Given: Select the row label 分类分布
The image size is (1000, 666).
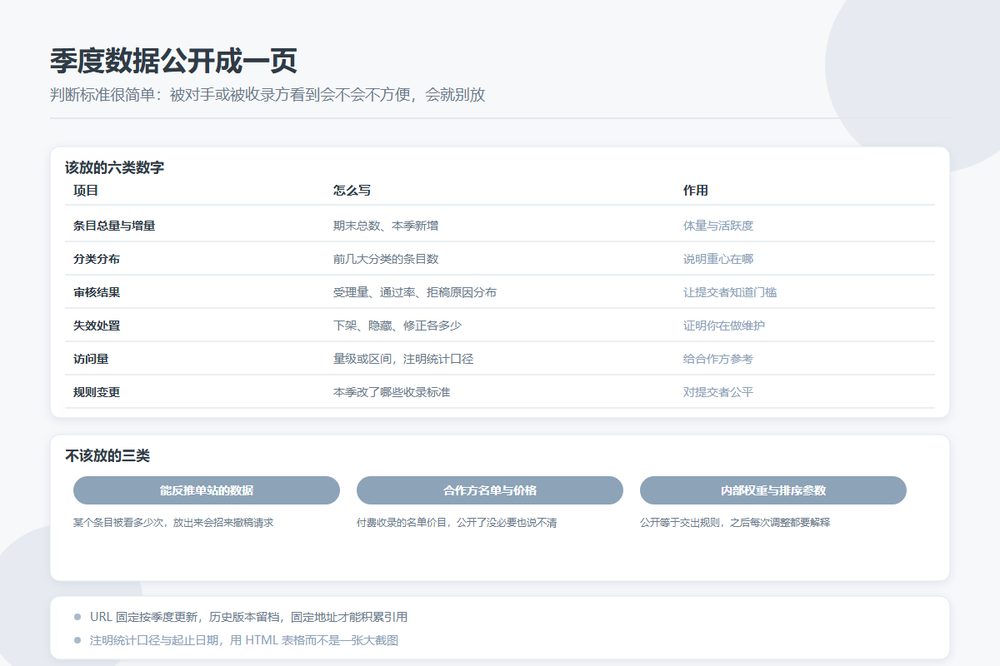Looking at the screenshot, I should pyautogui.click(x=96, y=259).
